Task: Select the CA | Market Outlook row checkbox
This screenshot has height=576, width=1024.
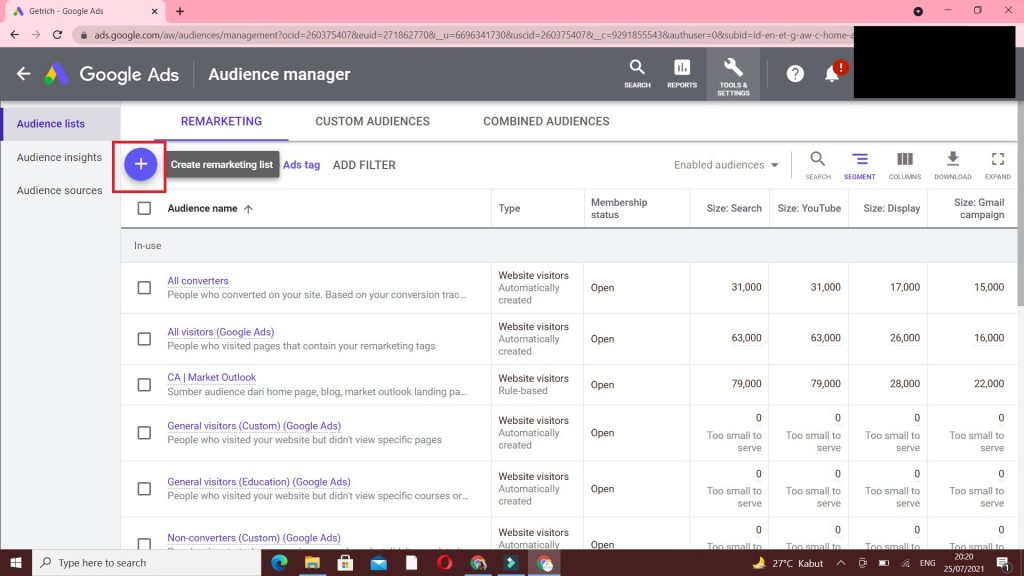Action: (144, 385)
